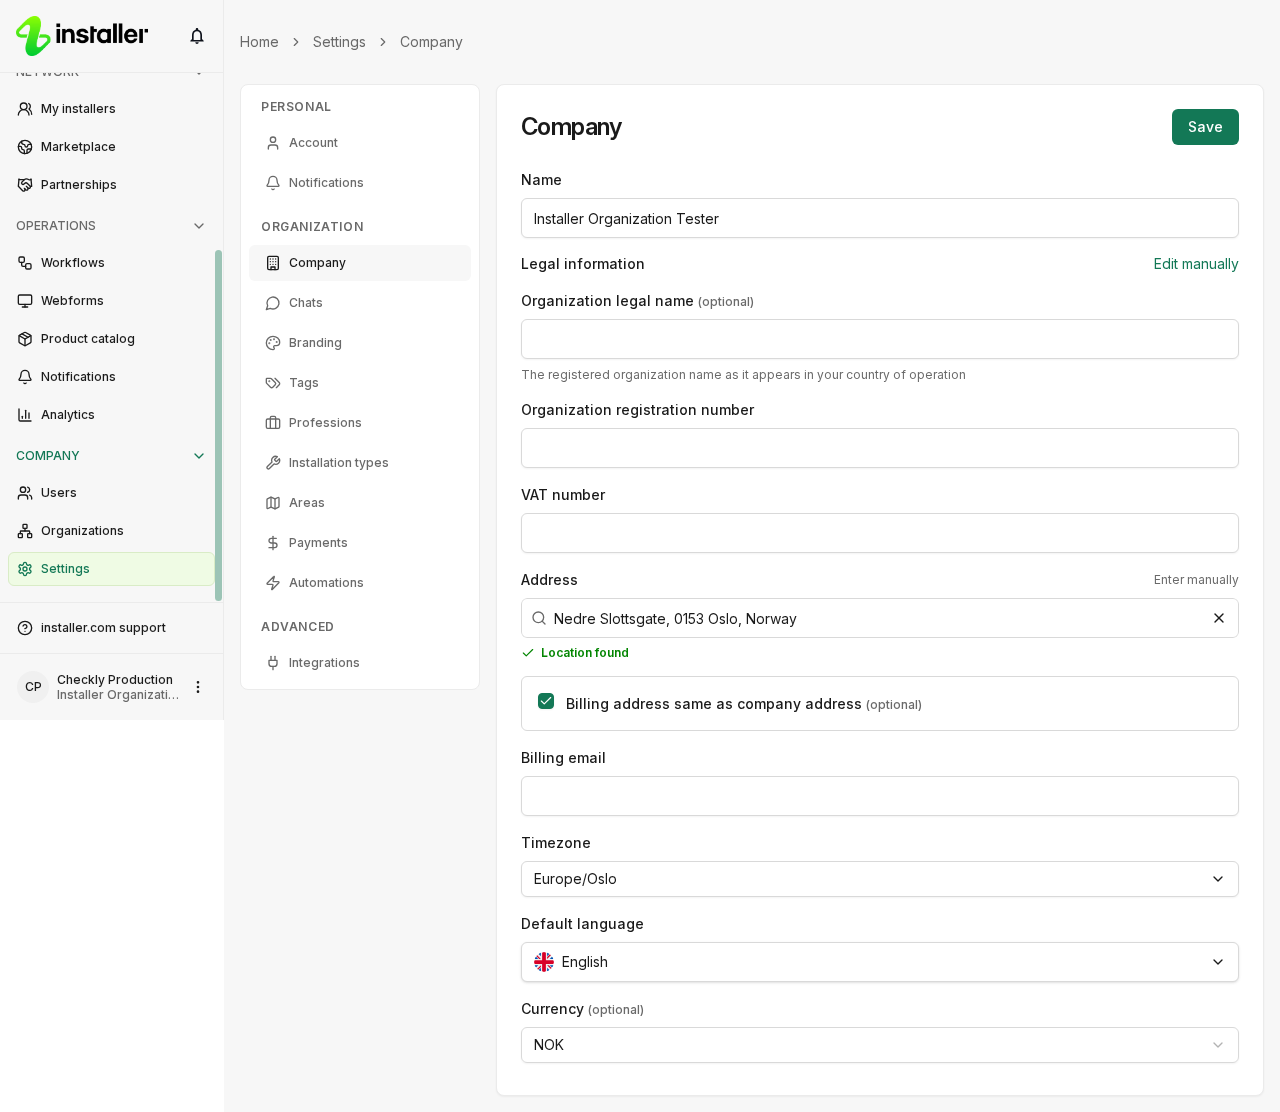Open the notifications bell in header
1280x1112 pixels.
coord(197,36)
